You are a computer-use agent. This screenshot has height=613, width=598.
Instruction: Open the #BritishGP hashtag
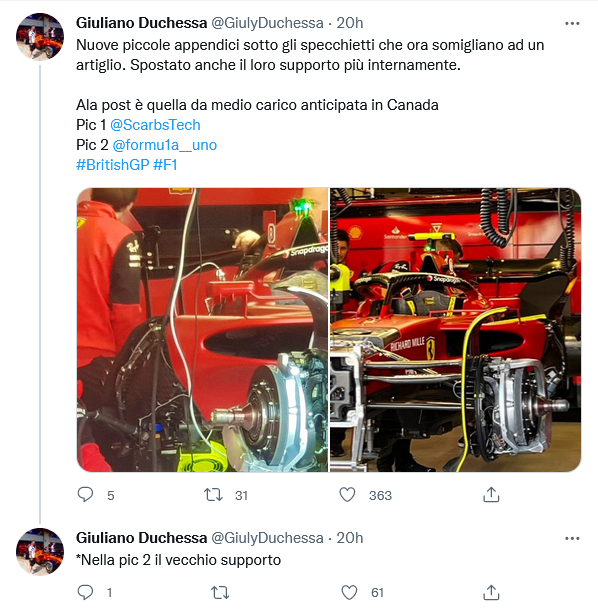(x=113, y=165)
